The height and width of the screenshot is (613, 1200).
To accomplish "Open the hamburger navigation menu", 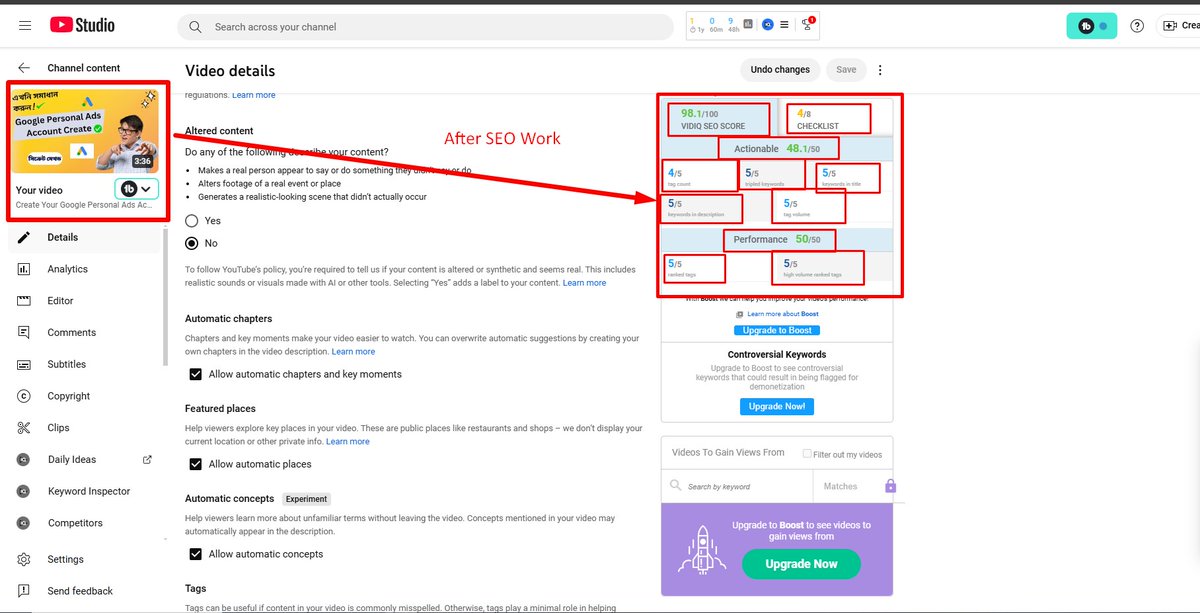I will point(25,25).
